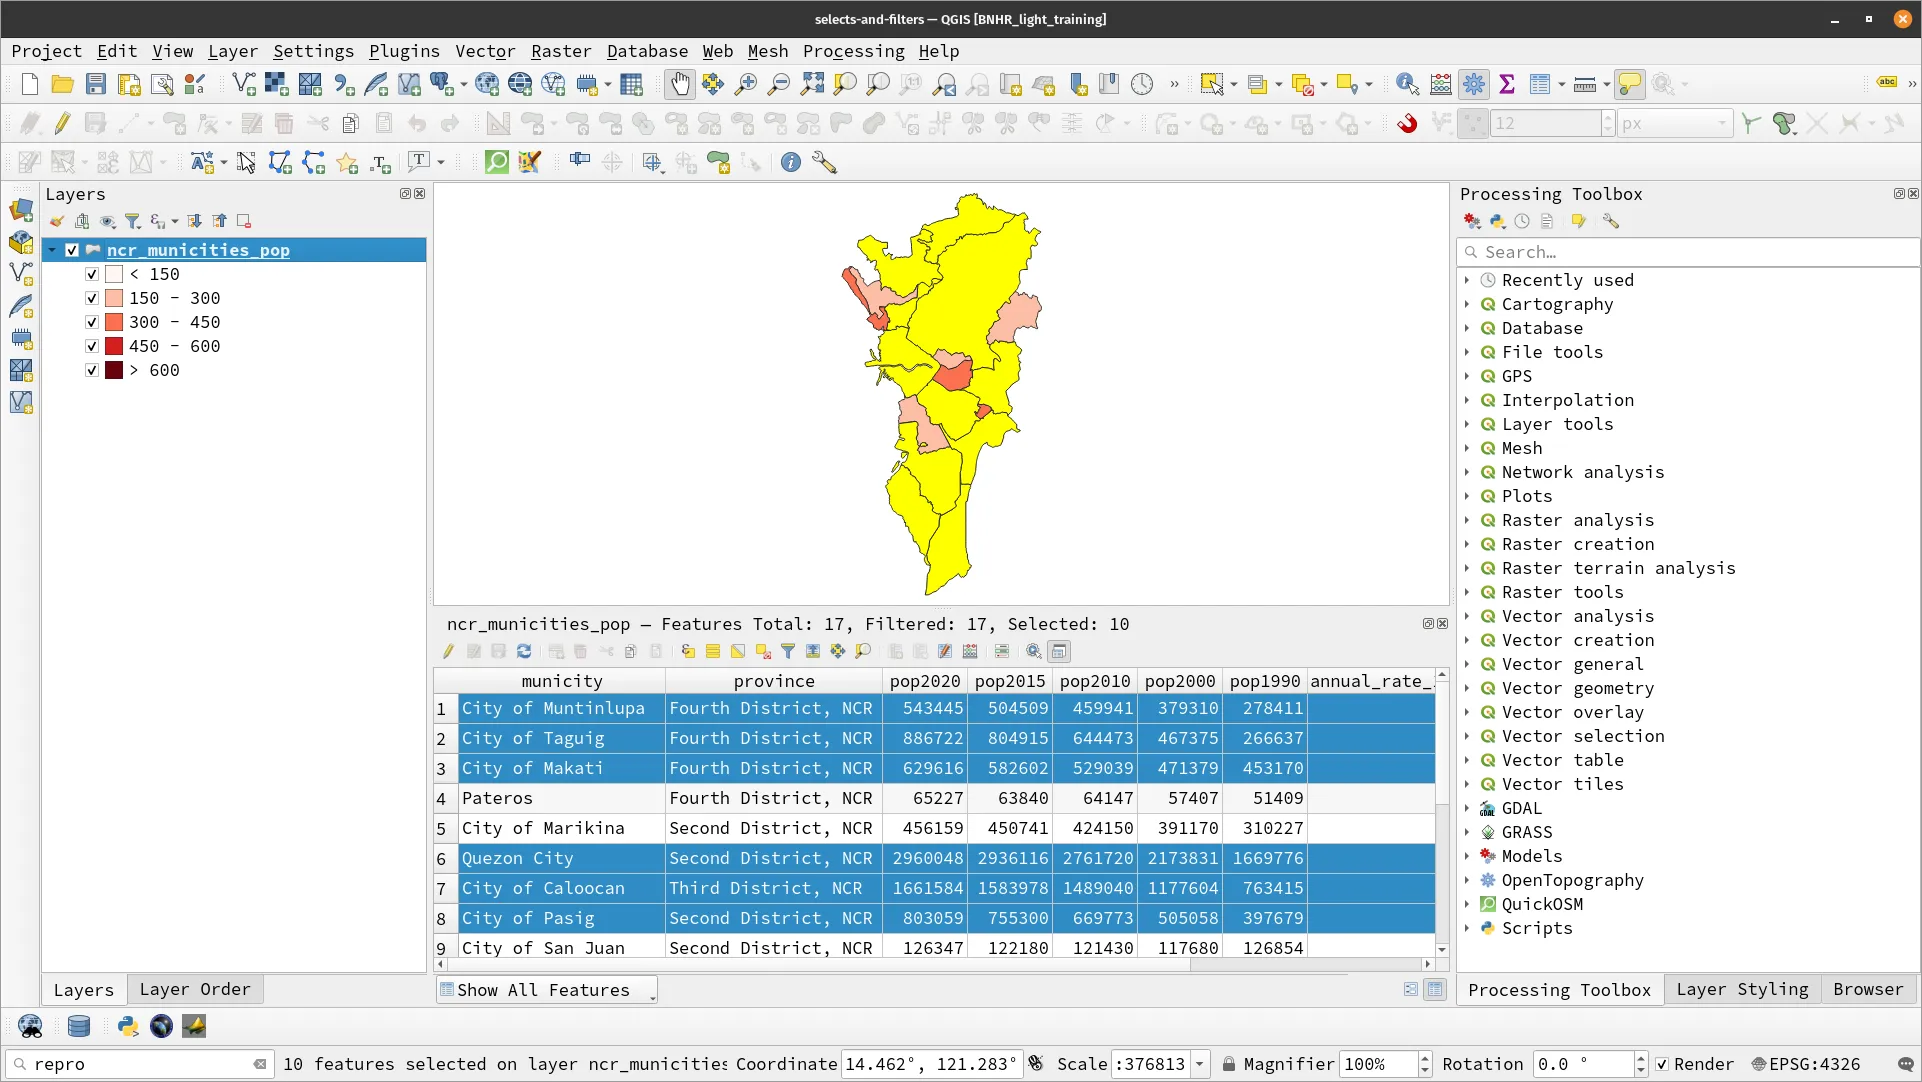Open the field calculator in attribute table

970,651
